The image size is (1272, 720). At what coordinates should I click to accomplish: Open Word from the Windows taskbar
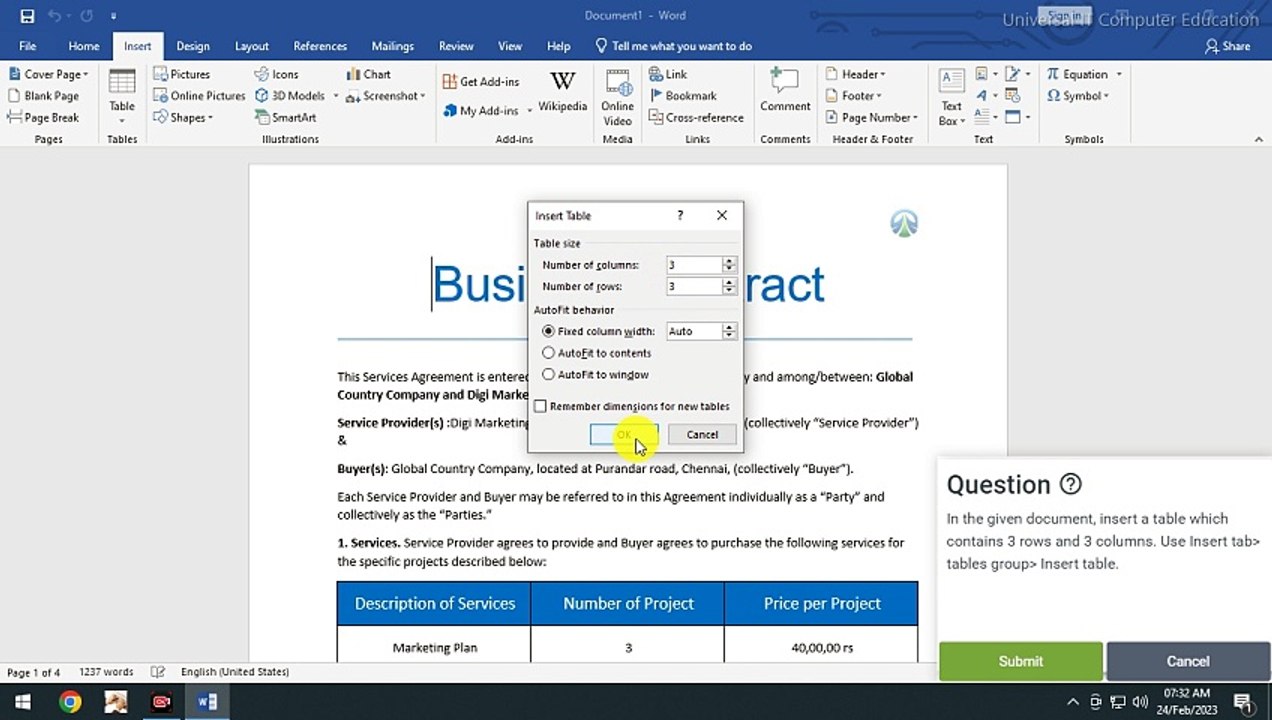[207, 702]
